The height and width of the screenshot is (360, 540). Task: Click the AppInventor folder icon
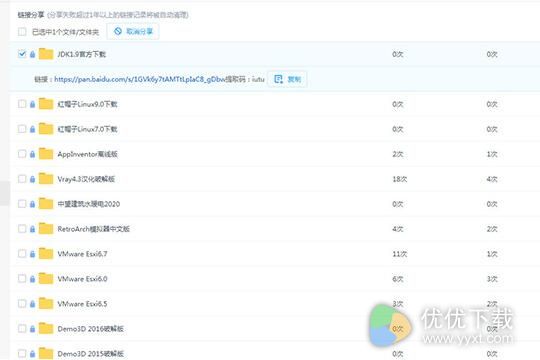coord(46,154)
